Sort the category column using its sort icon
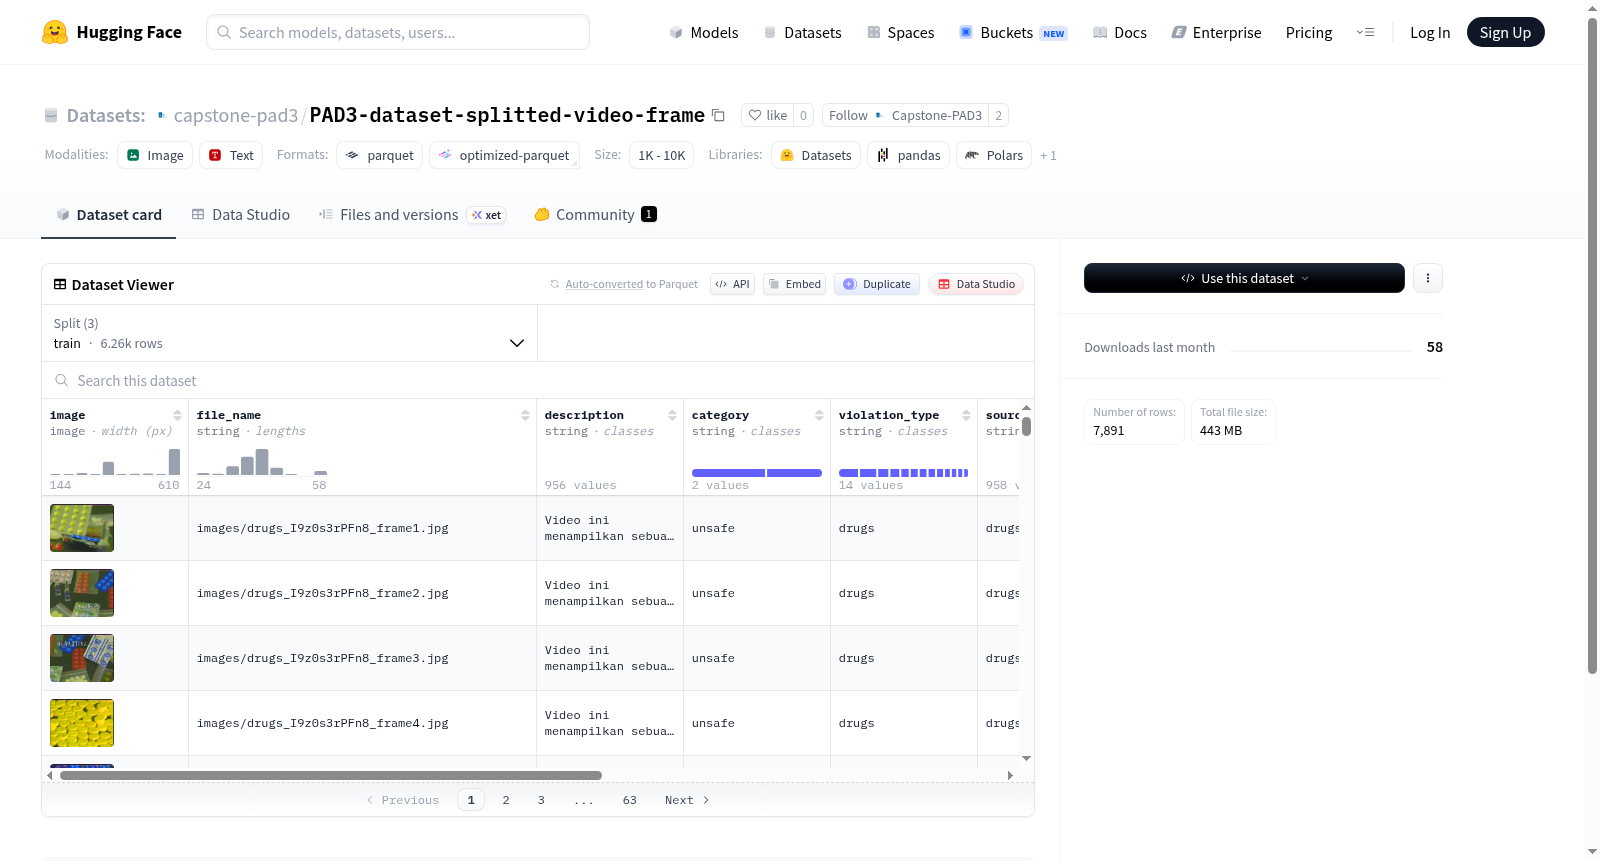 819,415
